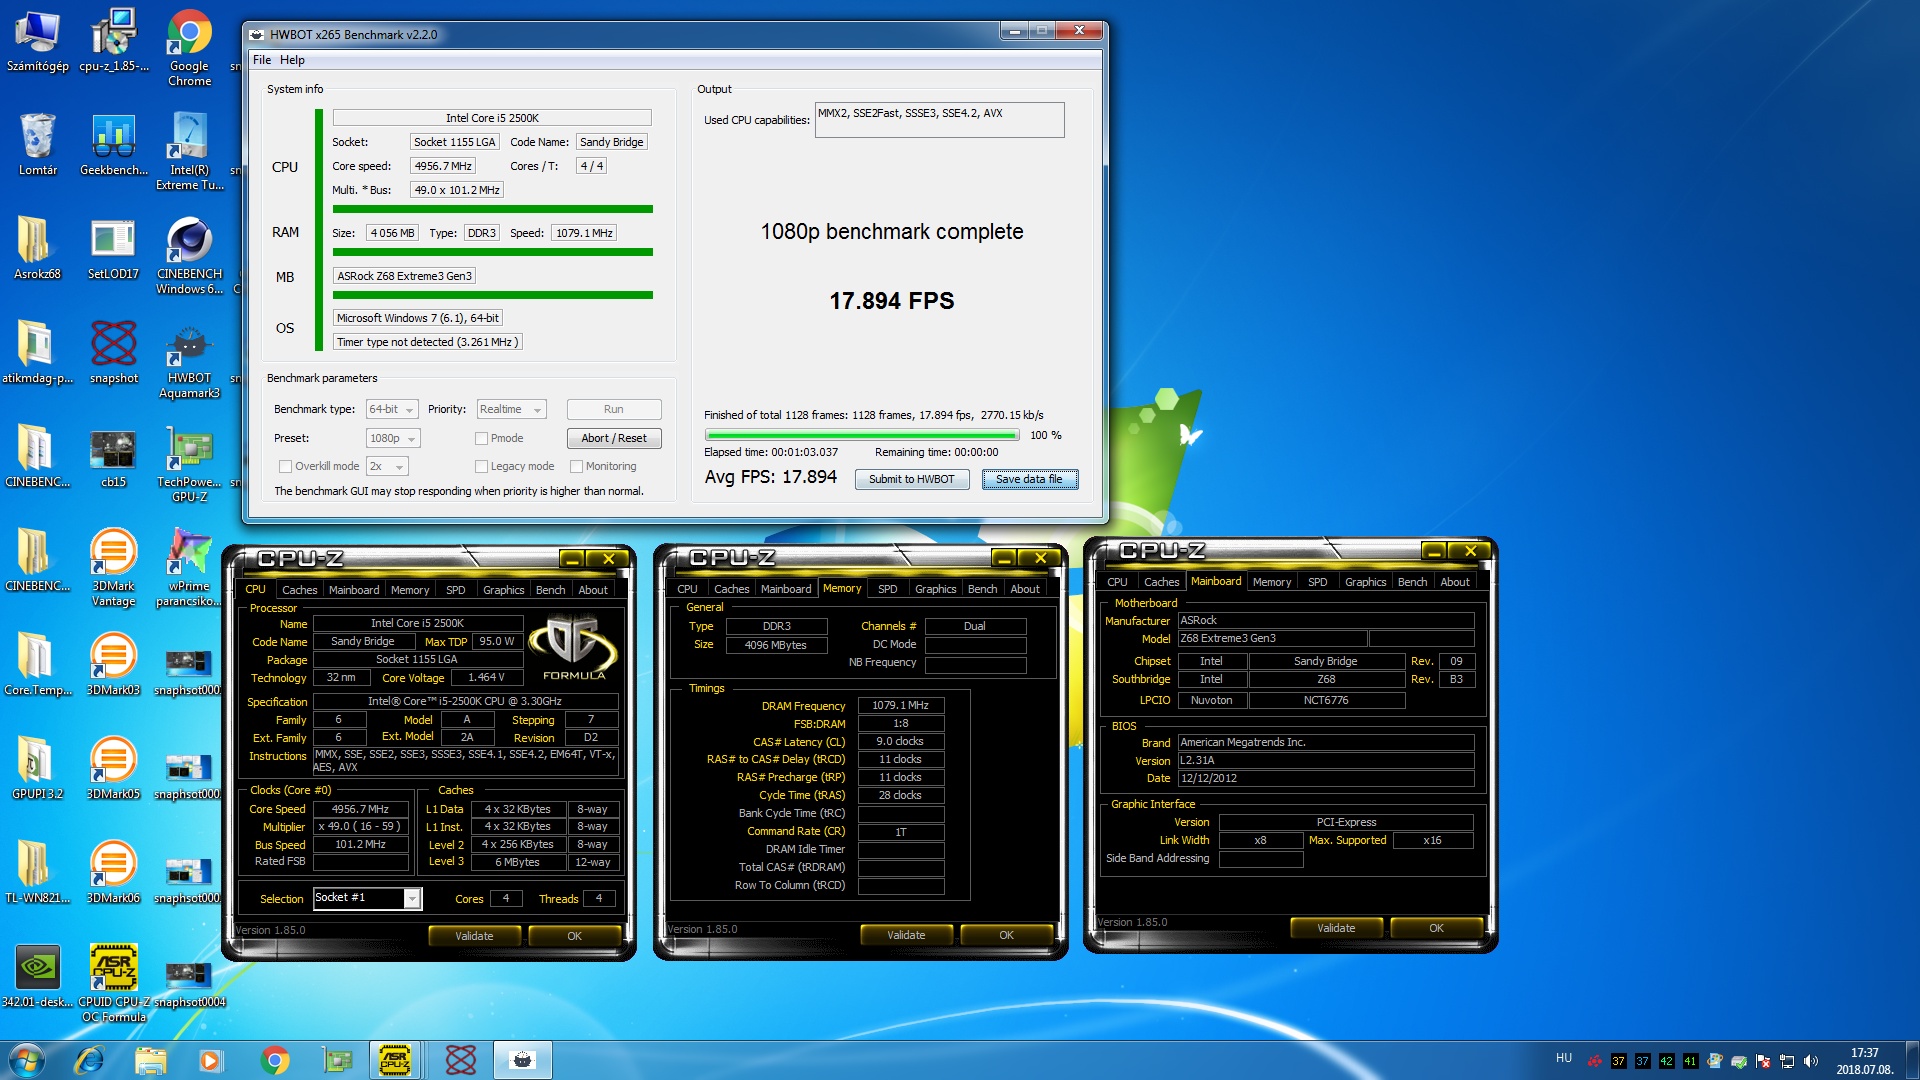
Task: Open the Preset 1080p dropdown
Action: pyautogui.click(x=393, y=438)
